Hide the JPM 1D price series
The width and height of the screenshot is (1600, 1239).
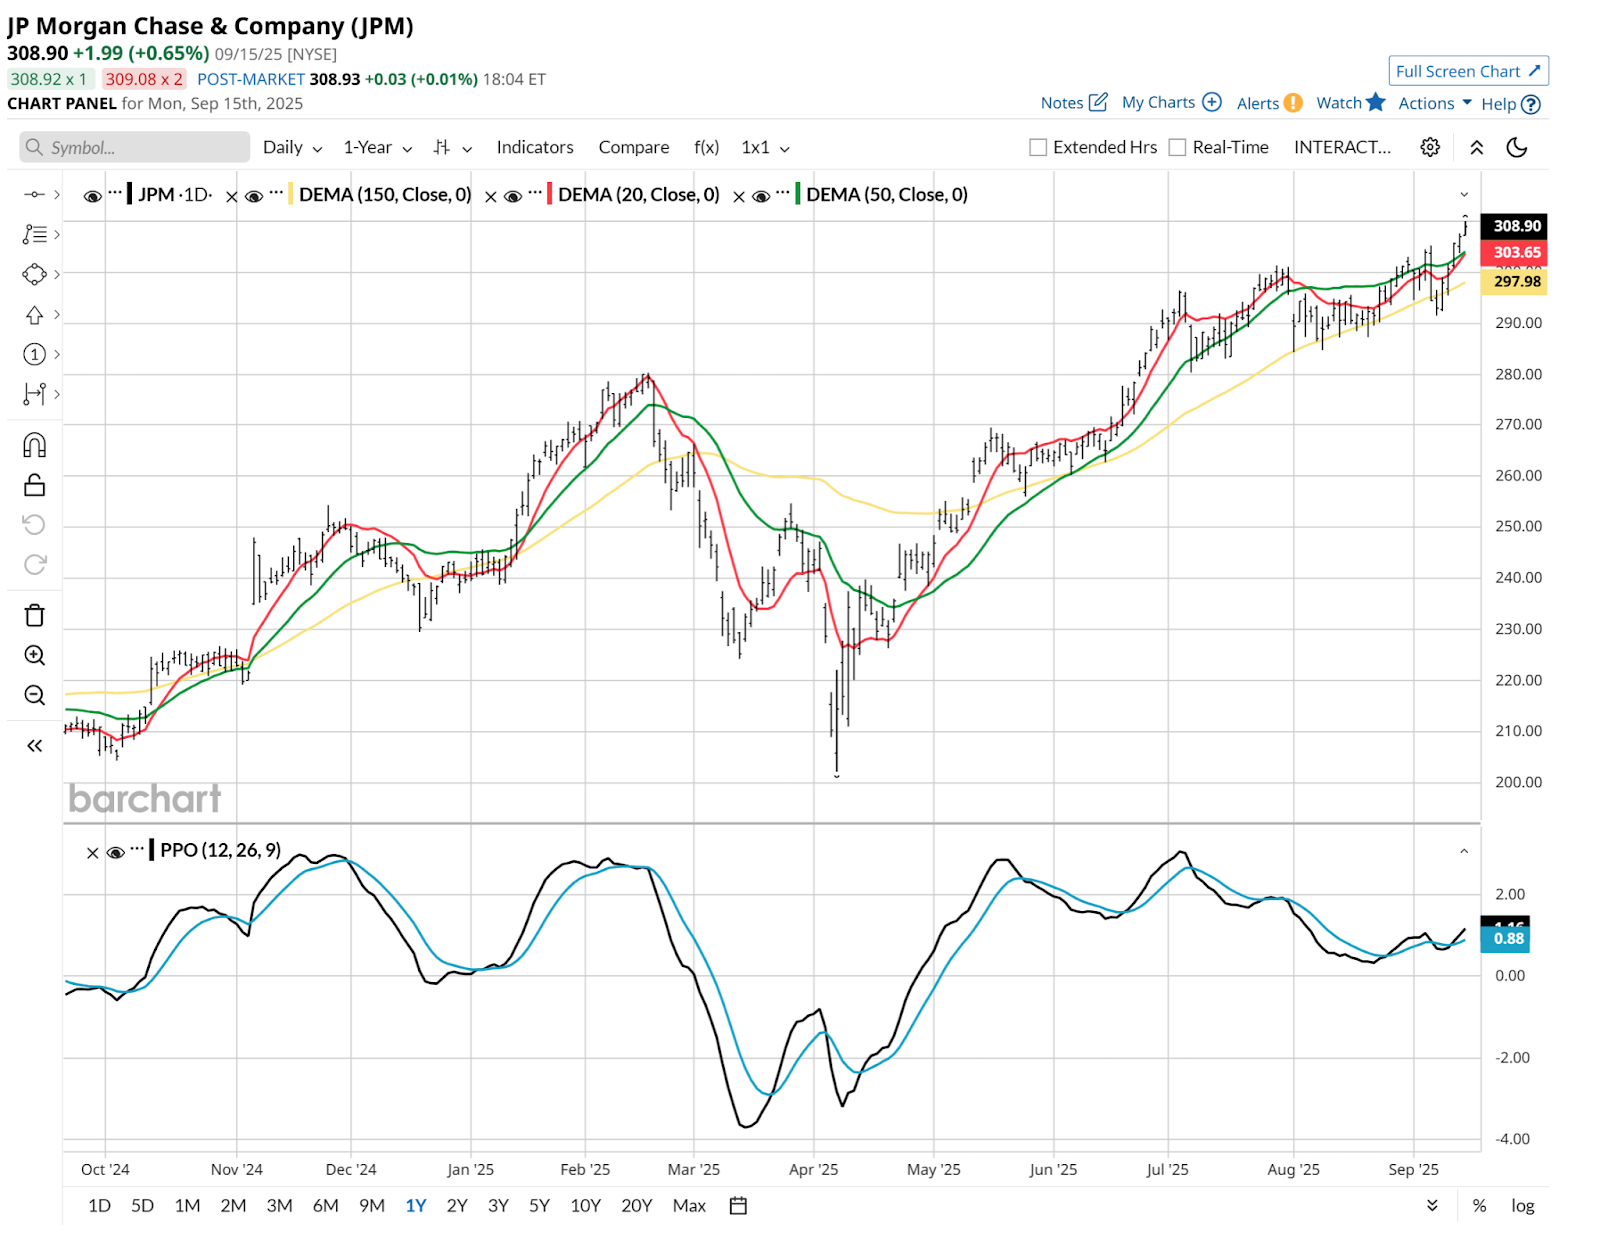click(93, 196)
